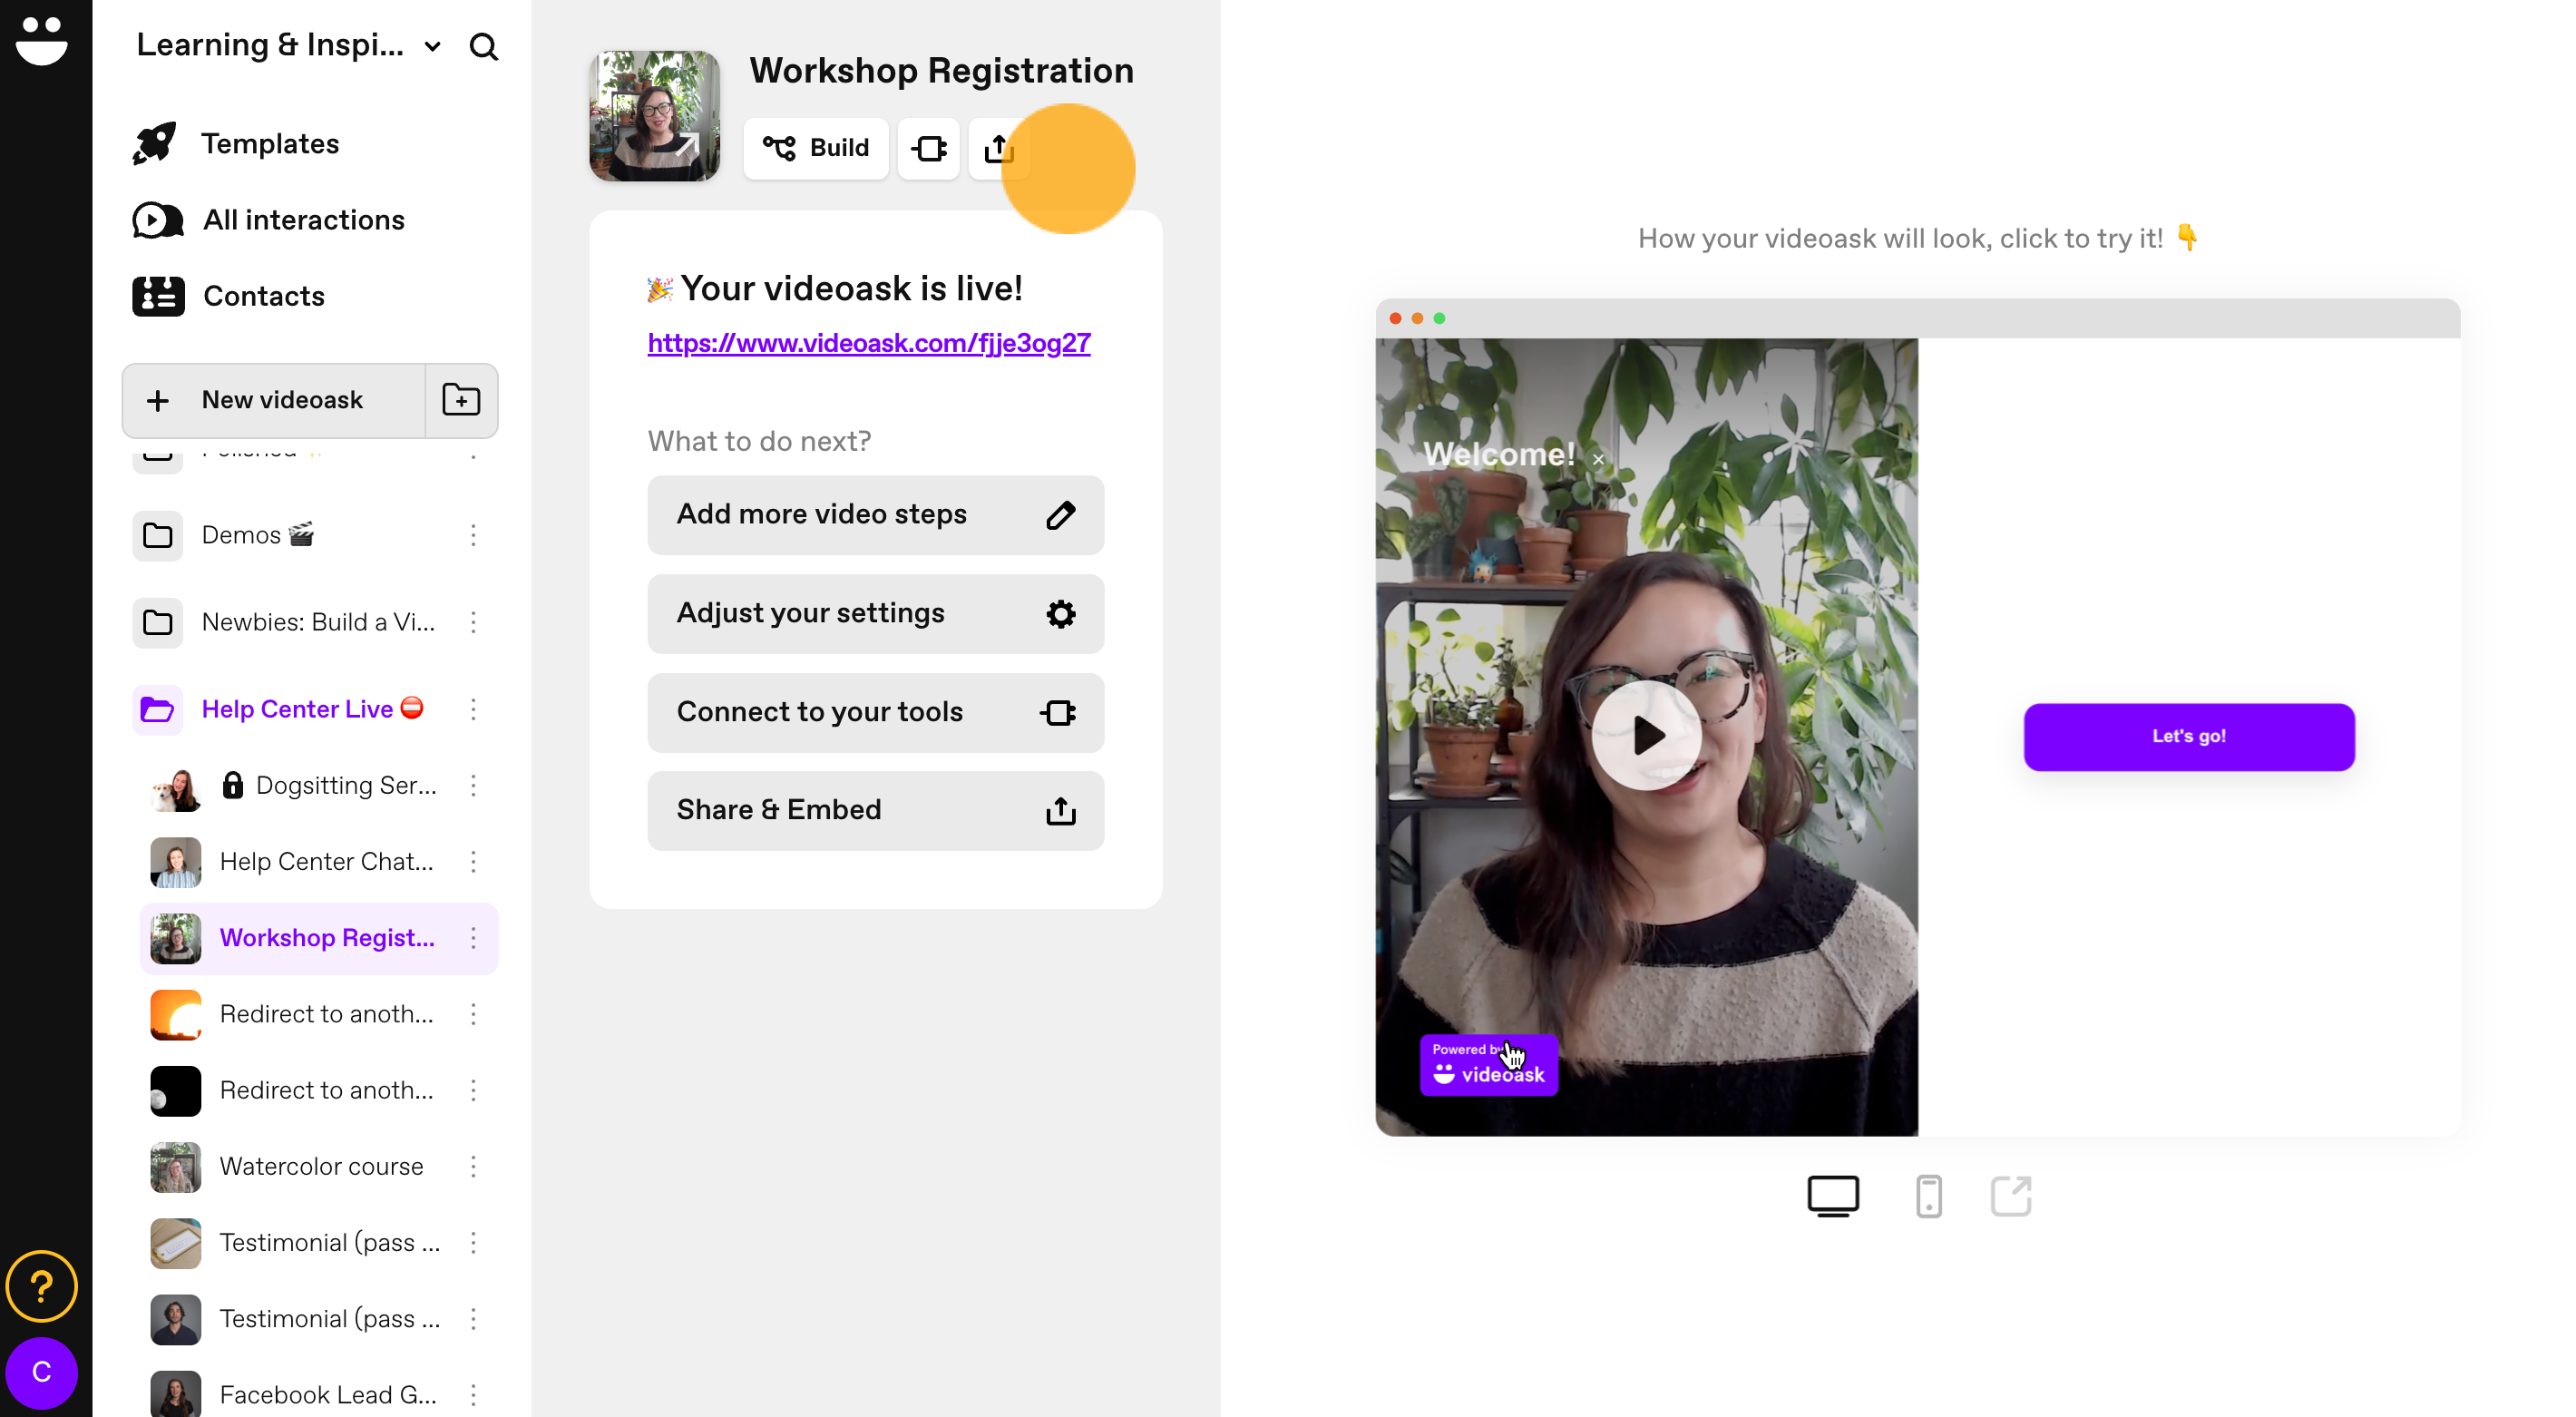Expand the Learning & Inspi... folder dropdown
The width and height of the screenshot is (2576, 1417).
point(436,45)
